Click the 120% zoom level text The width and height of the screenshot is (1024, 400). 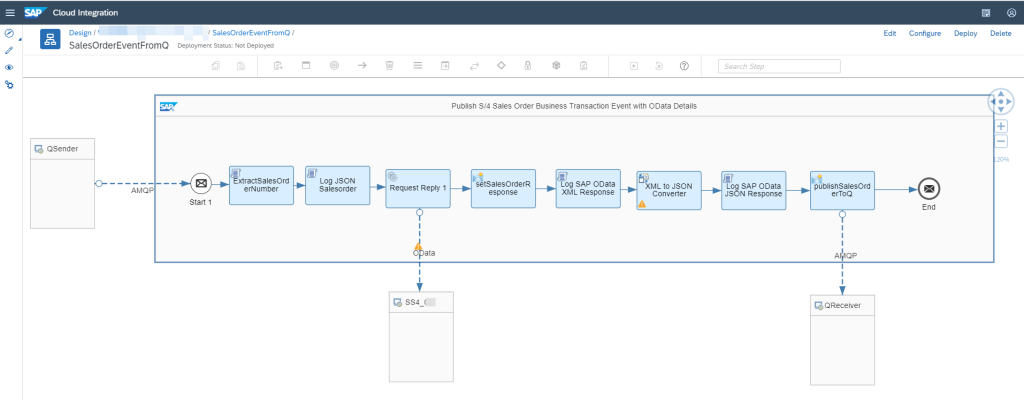1001,159
